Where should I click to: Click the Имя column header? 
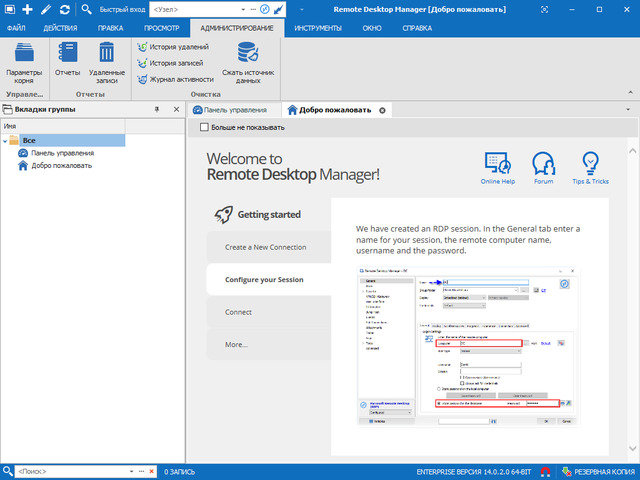[63, 127]
